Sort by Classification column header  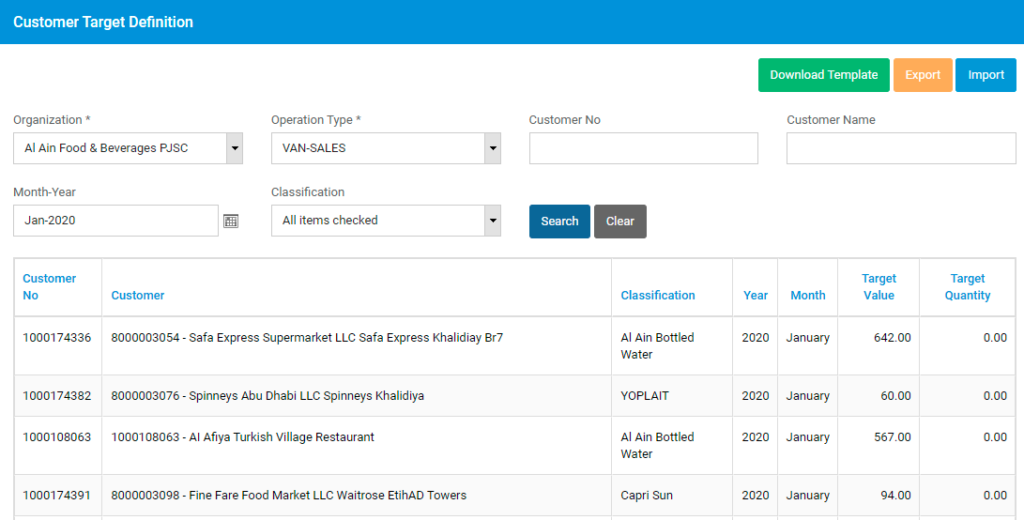tap(658, 295)
